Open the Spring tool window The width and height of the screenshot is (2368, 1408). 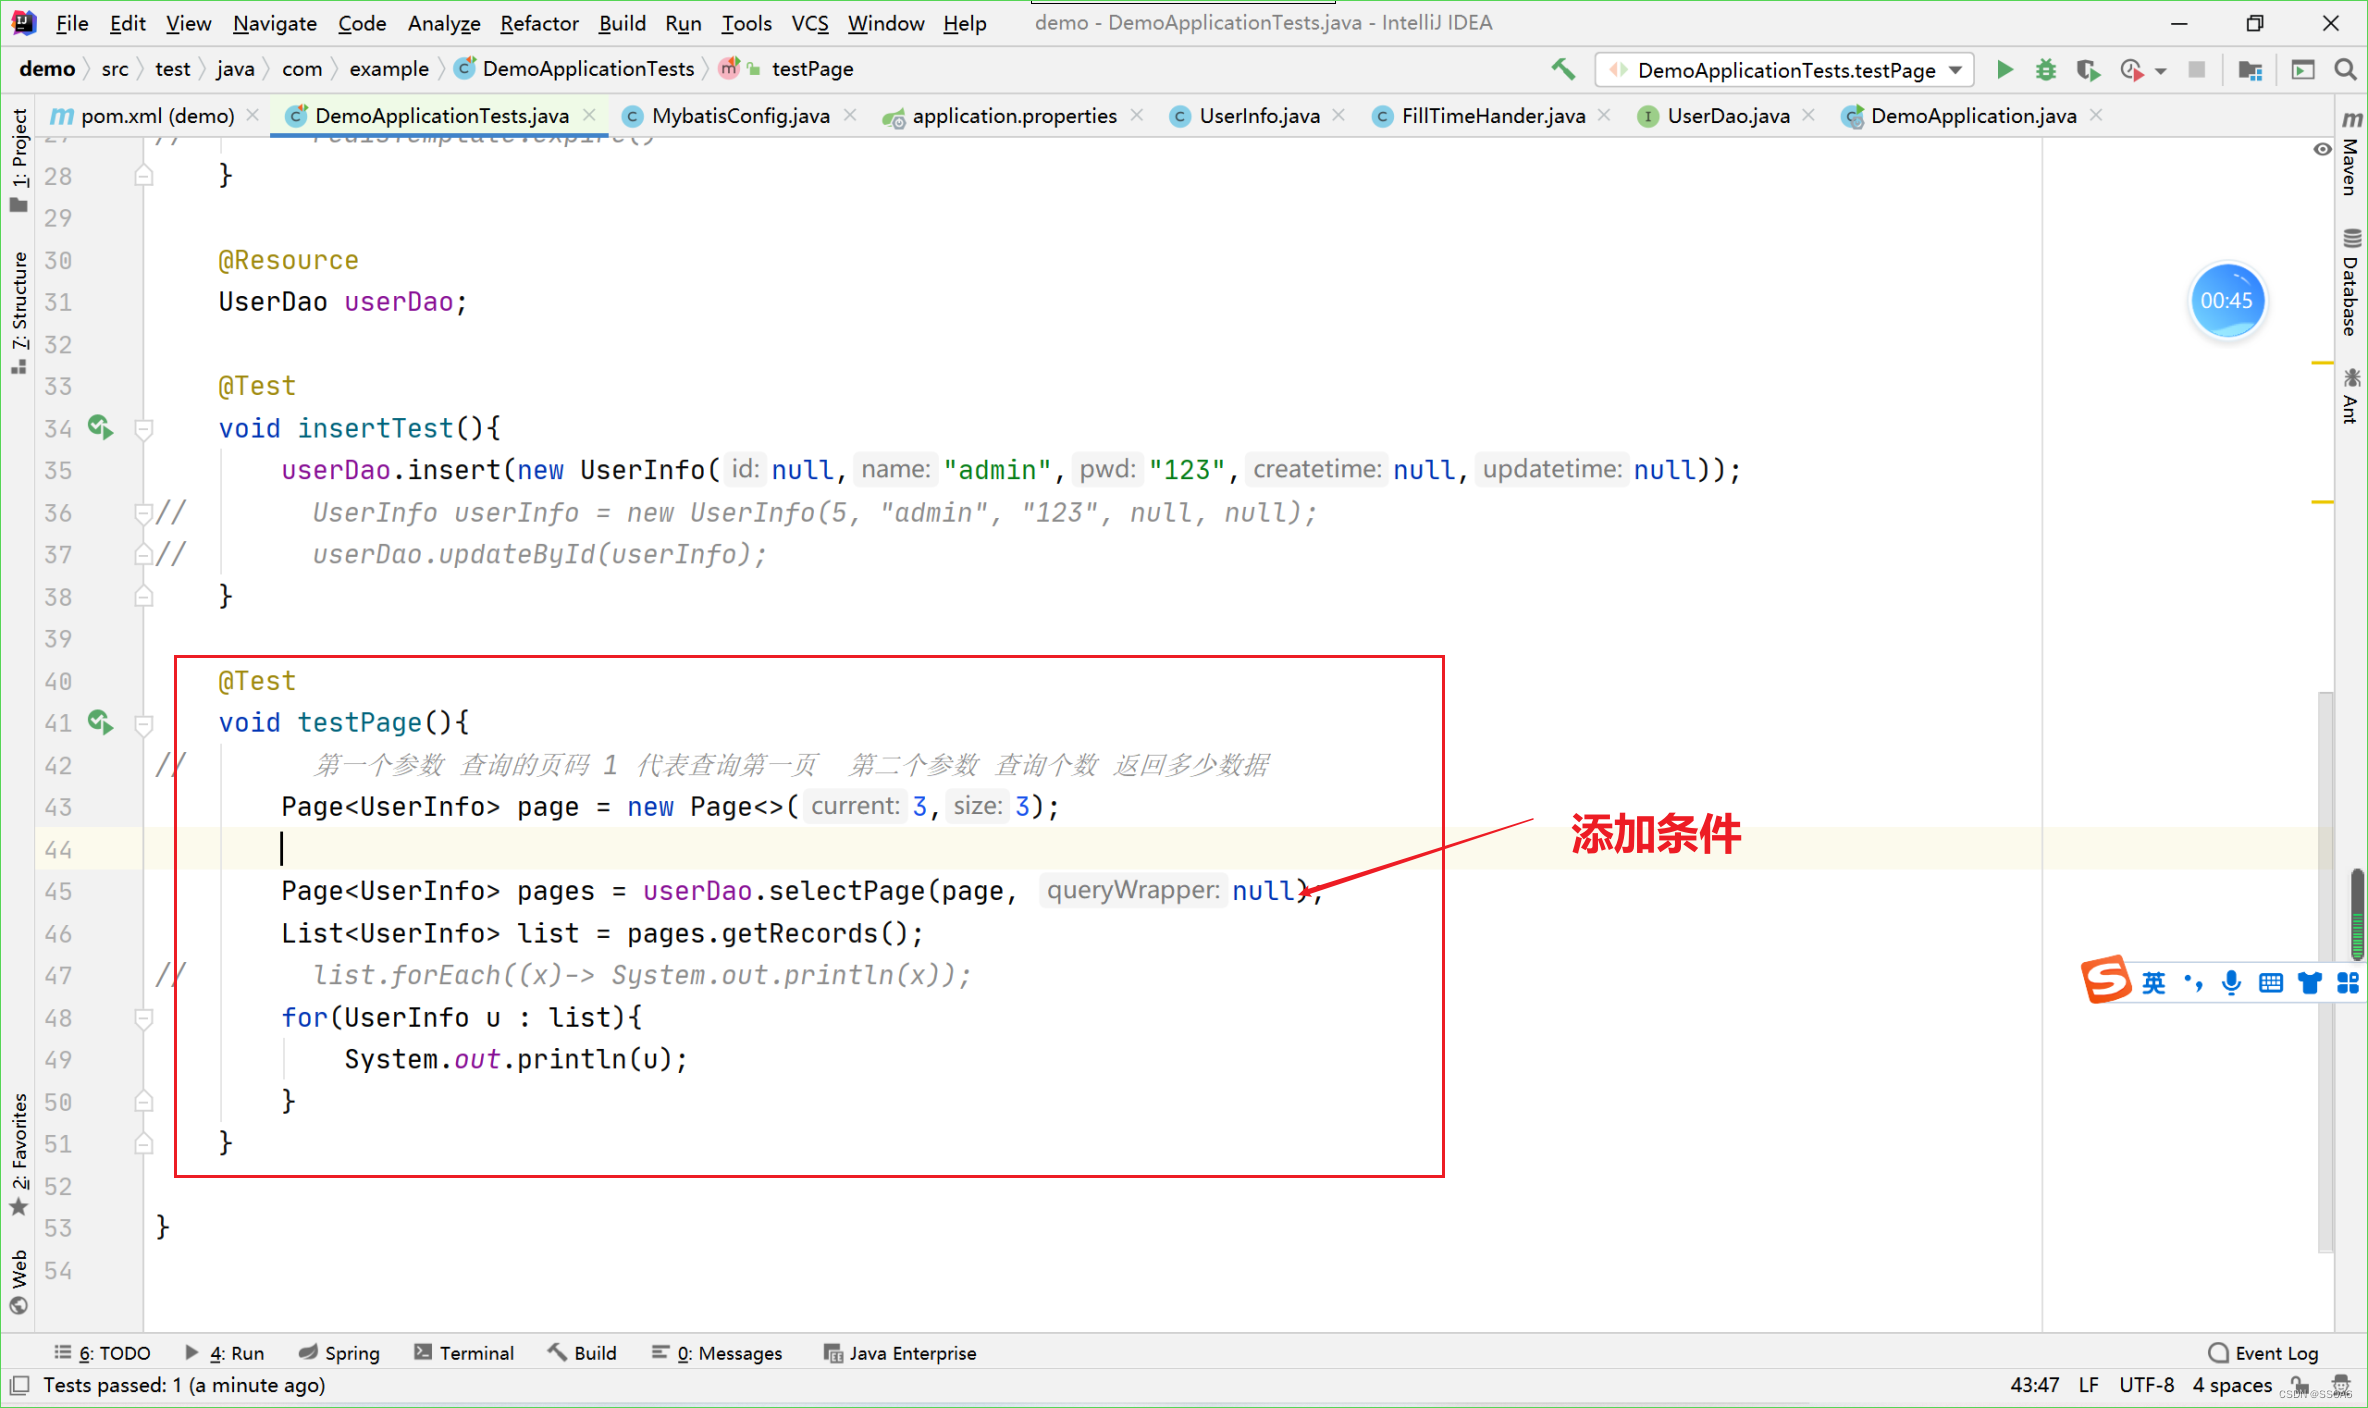[340, 1353]
